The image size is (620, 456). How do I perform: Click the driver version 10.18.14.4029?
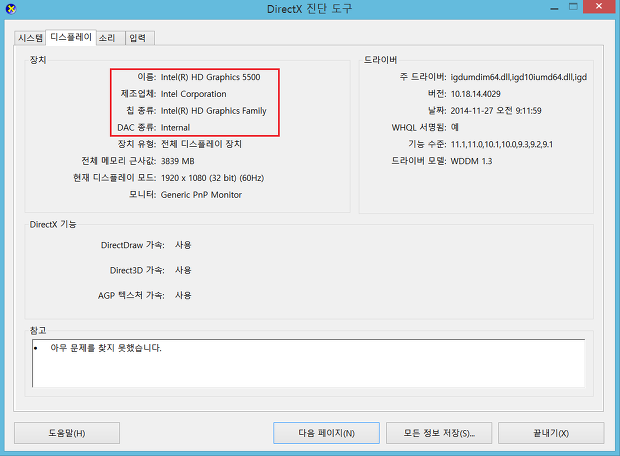point(476,94)
